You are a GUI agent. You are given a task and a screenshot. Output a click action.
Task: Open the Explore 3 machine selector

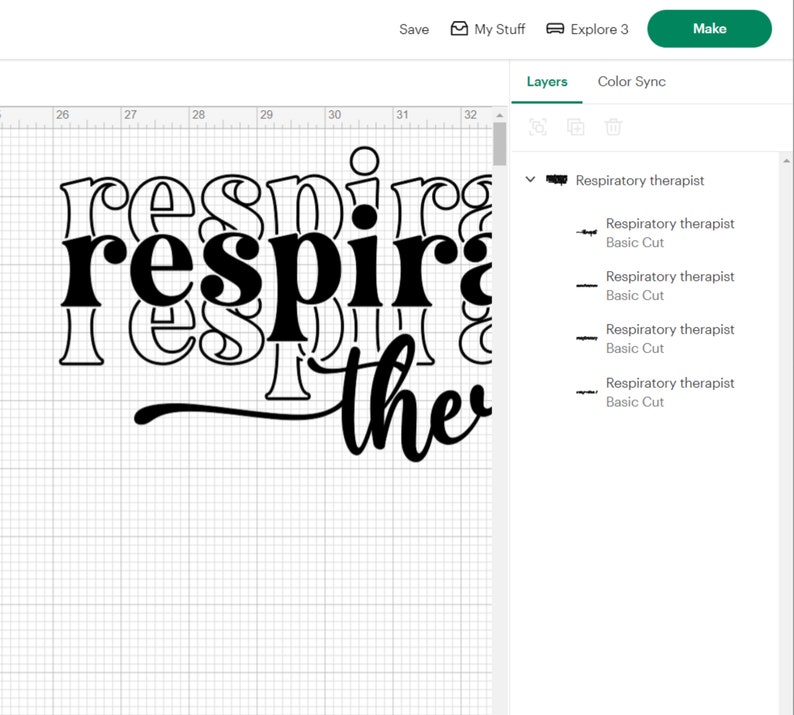(587, 29)
